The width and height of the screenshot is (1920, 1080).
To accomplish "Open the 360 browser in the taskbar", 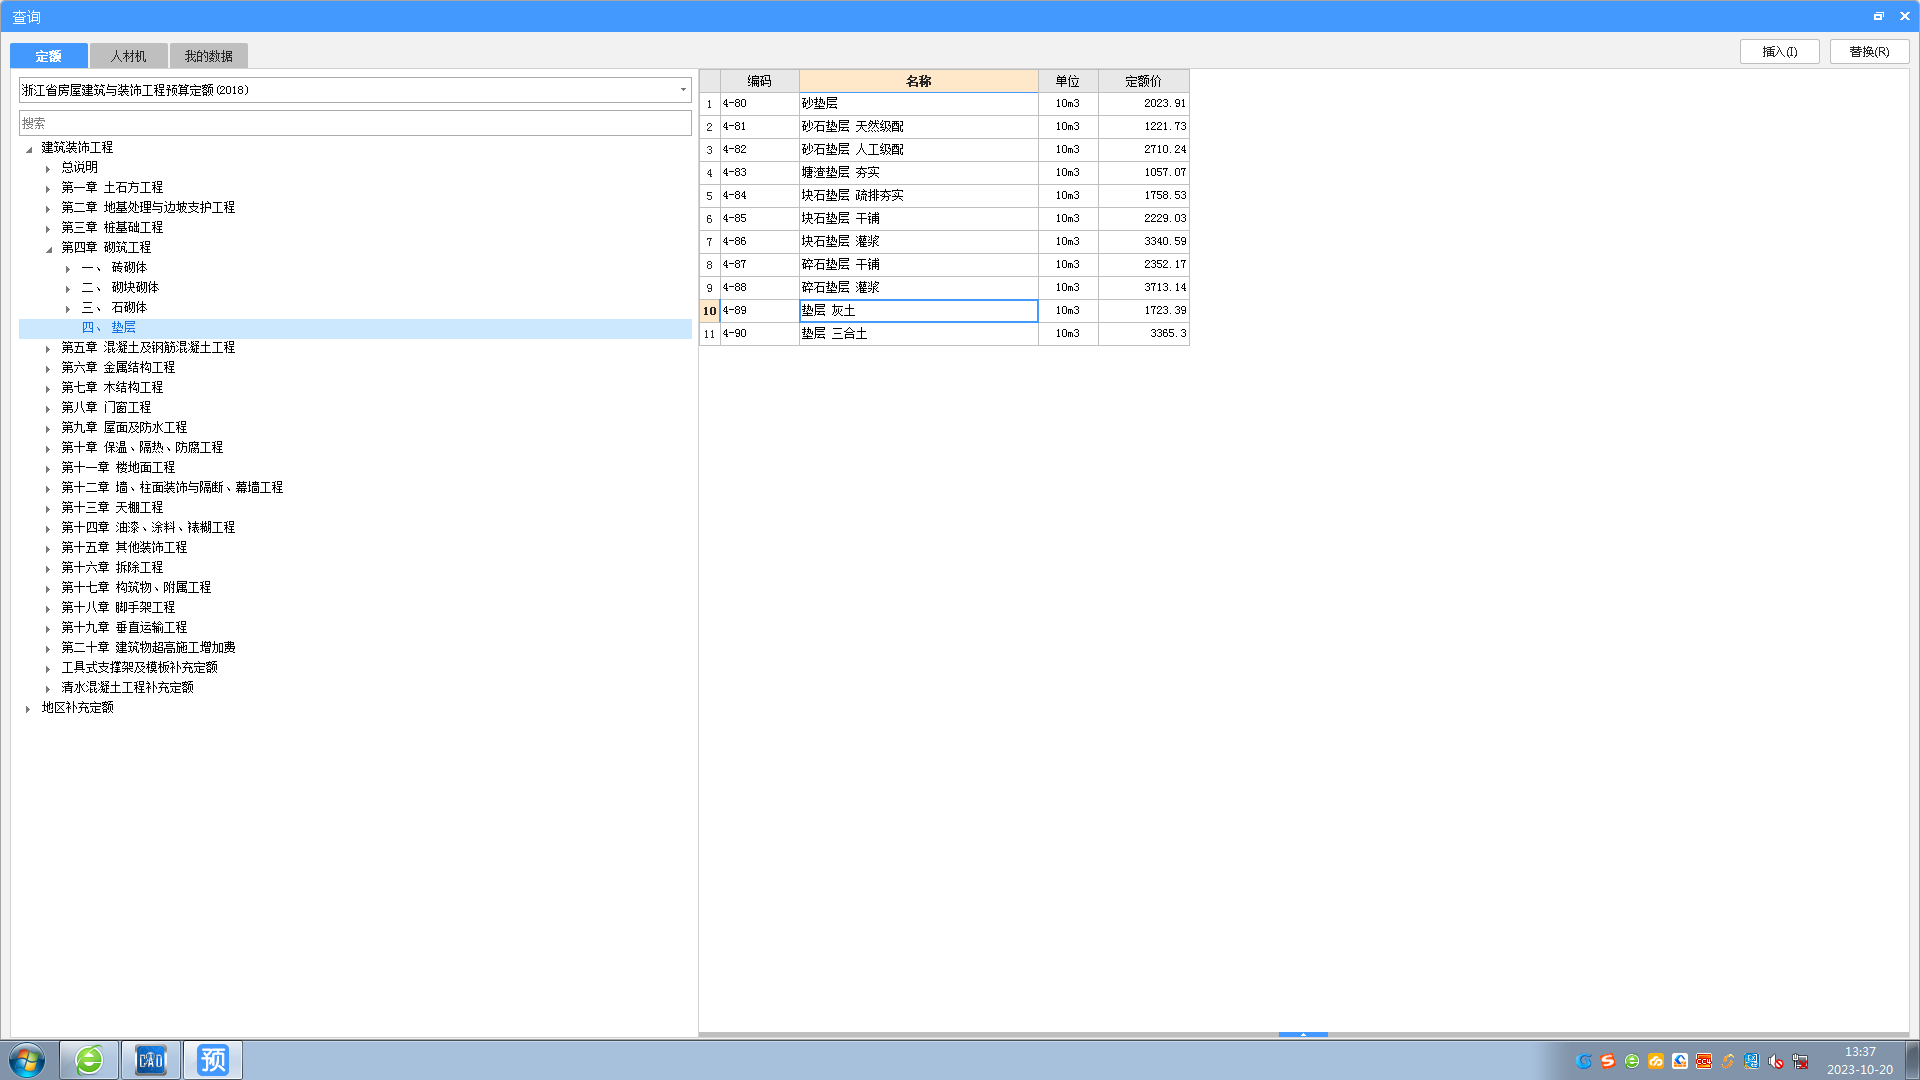I will click(89, 1060).
